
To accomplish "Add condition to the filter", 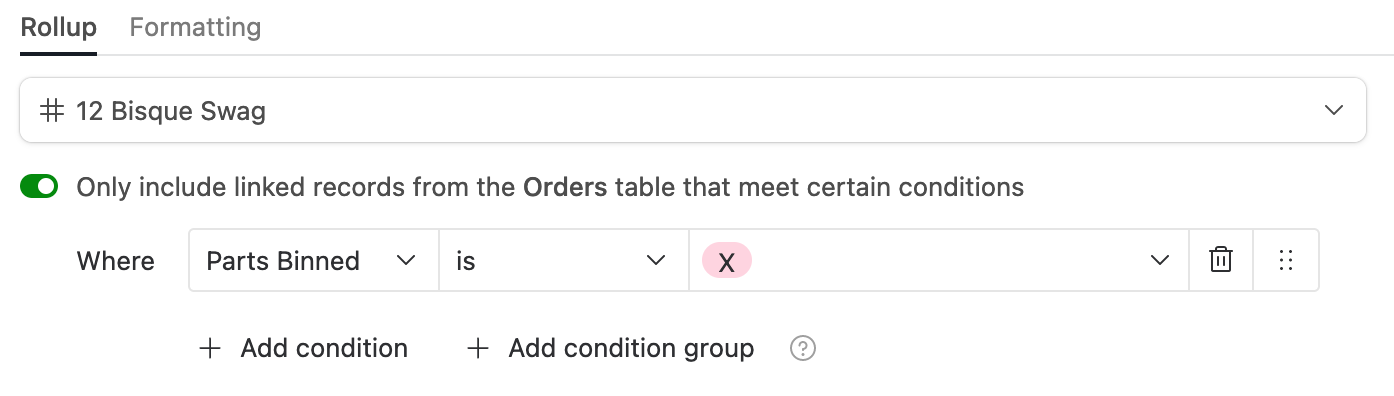I will point(304,348).
